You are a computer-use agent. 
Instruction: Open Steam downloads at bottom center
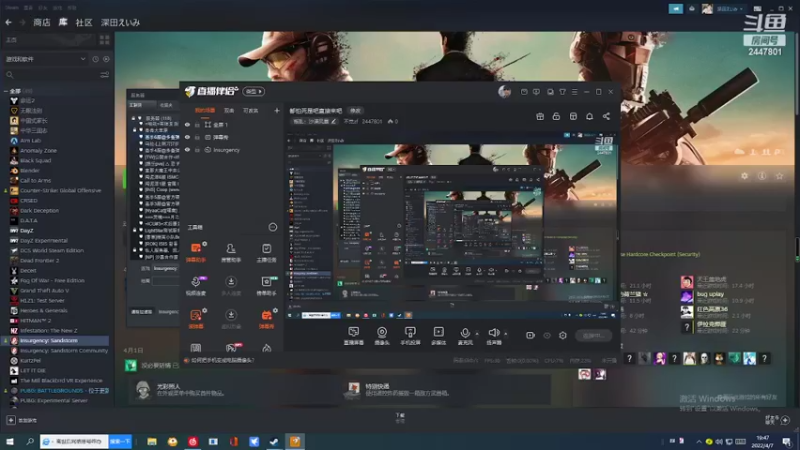[x=400, y=418]
